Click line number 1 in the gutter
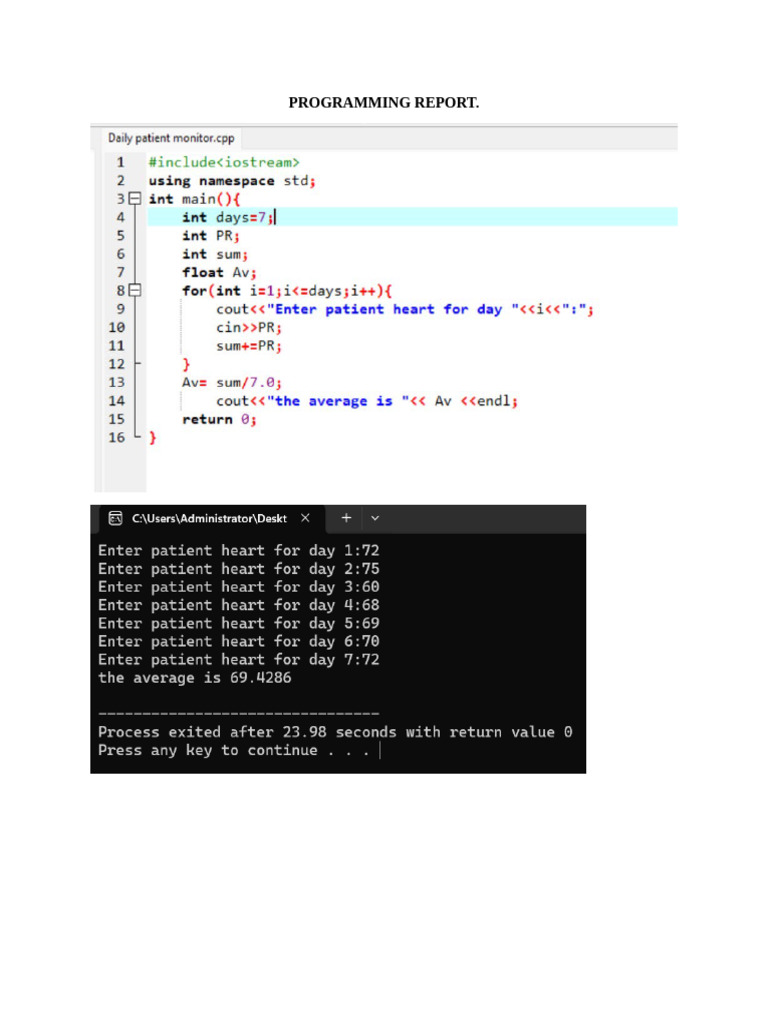The height and width of the screenshot is (1024, 768). (x=120, y=162)
